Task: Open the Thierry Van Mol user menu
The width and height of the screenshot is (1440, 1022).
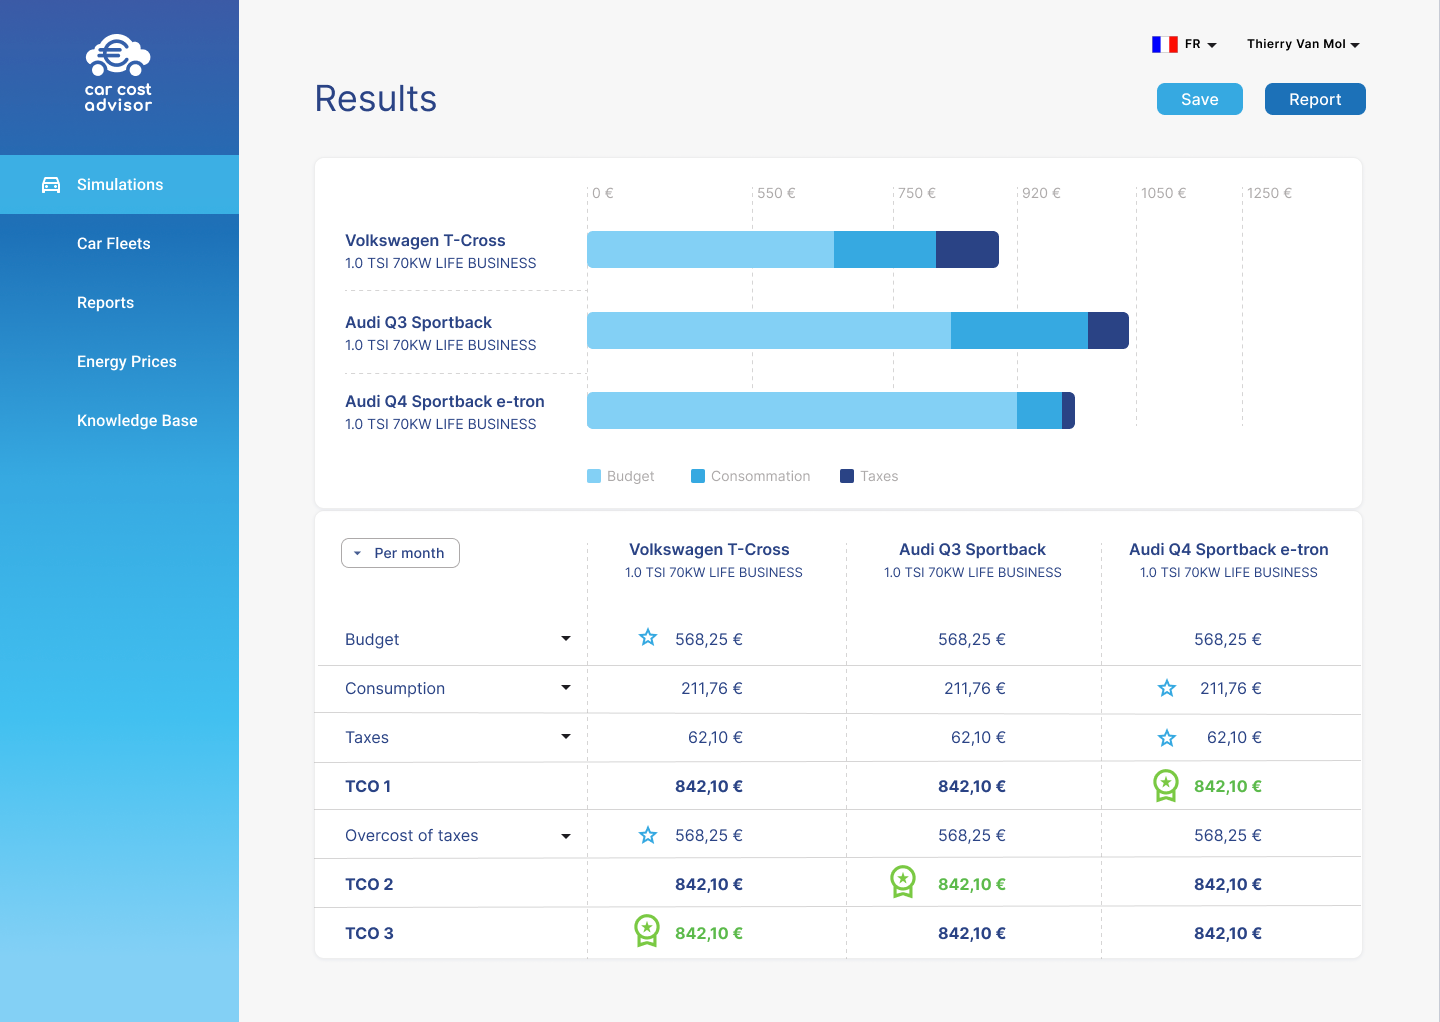Action: click(1303, 44)
